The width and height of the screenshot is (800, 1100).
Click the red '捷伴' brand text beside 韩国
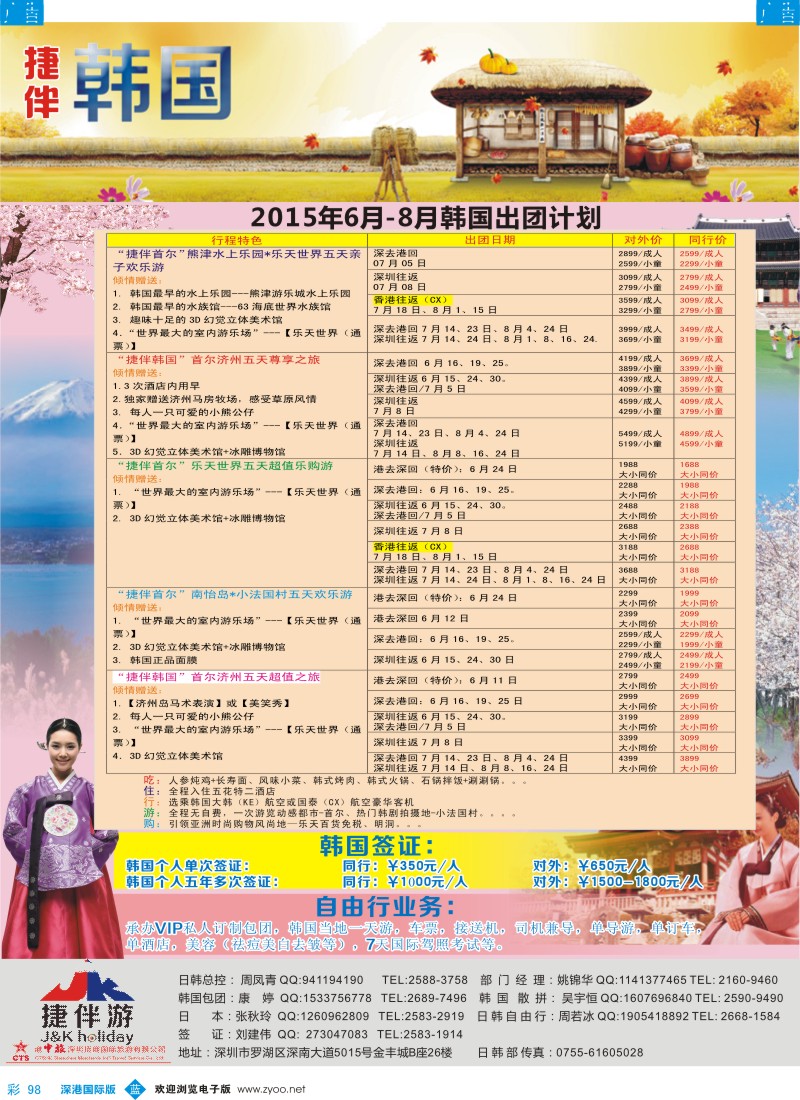[41, 83]
